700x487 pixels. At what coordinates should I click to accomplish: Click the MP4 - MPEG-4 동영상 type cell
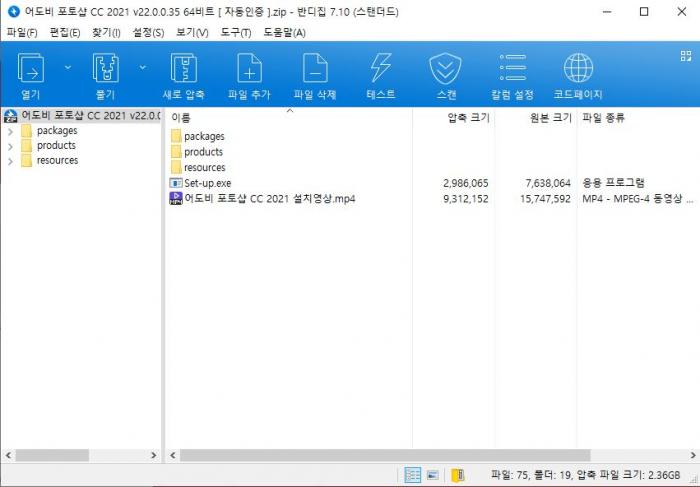click(638, 199)
